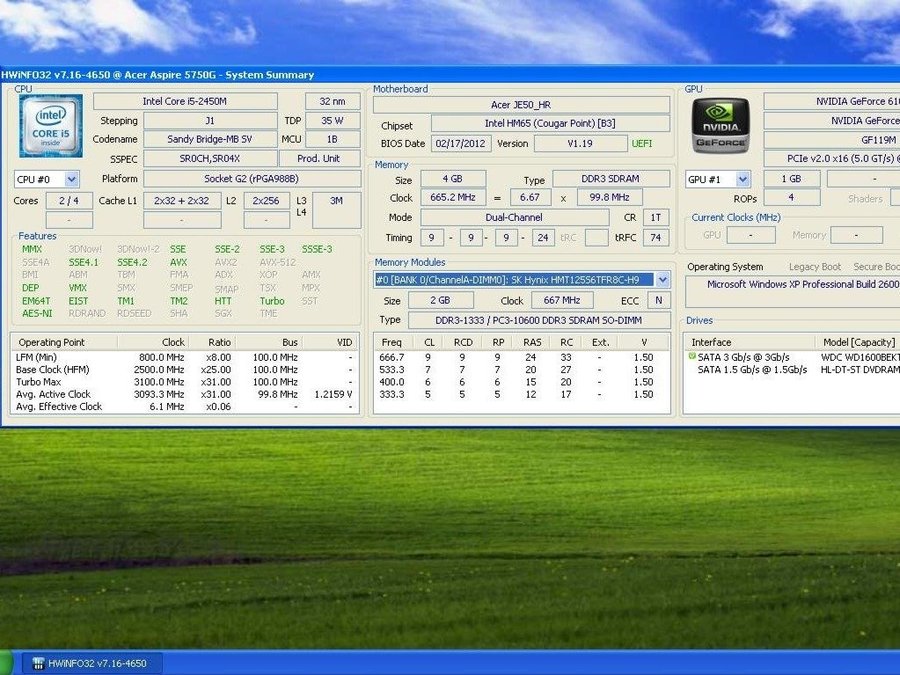Image resolution: width=900 pixels, height=675 pixels.
Task: Click HWiNFO32 v7.16-4650 taskbar button
Action: tap(92, 664)
